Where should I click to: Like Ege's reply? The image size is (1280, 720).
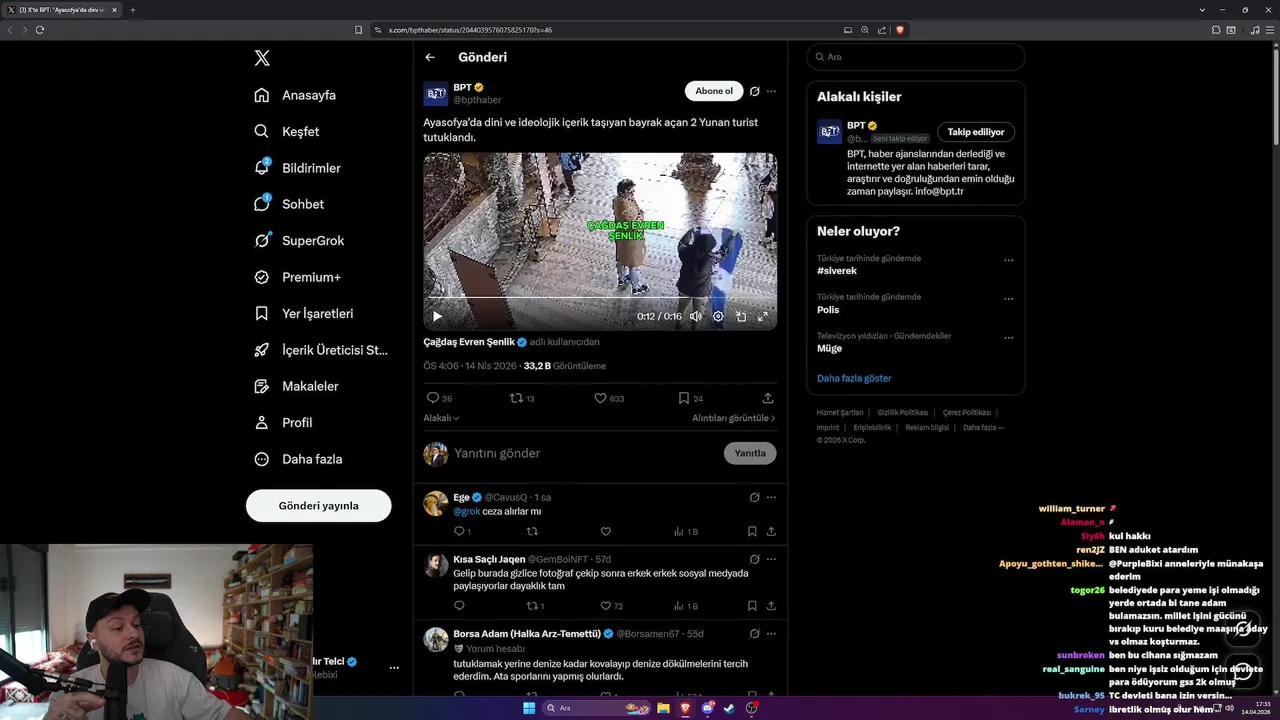coord(606,532)
